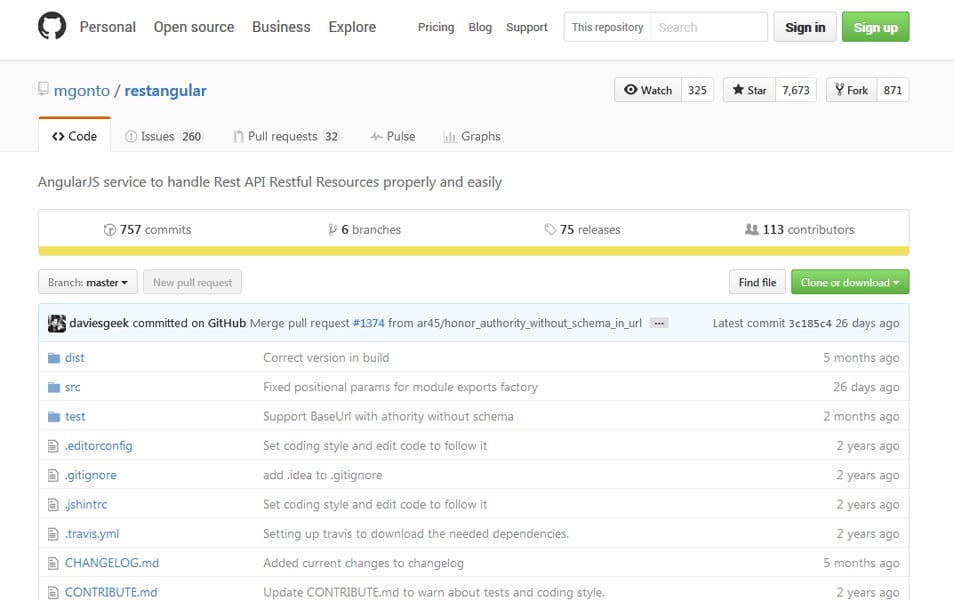Focus the repository Search field
The height and width of the screenshot is (600, 954).
click(x=709, y=27)
